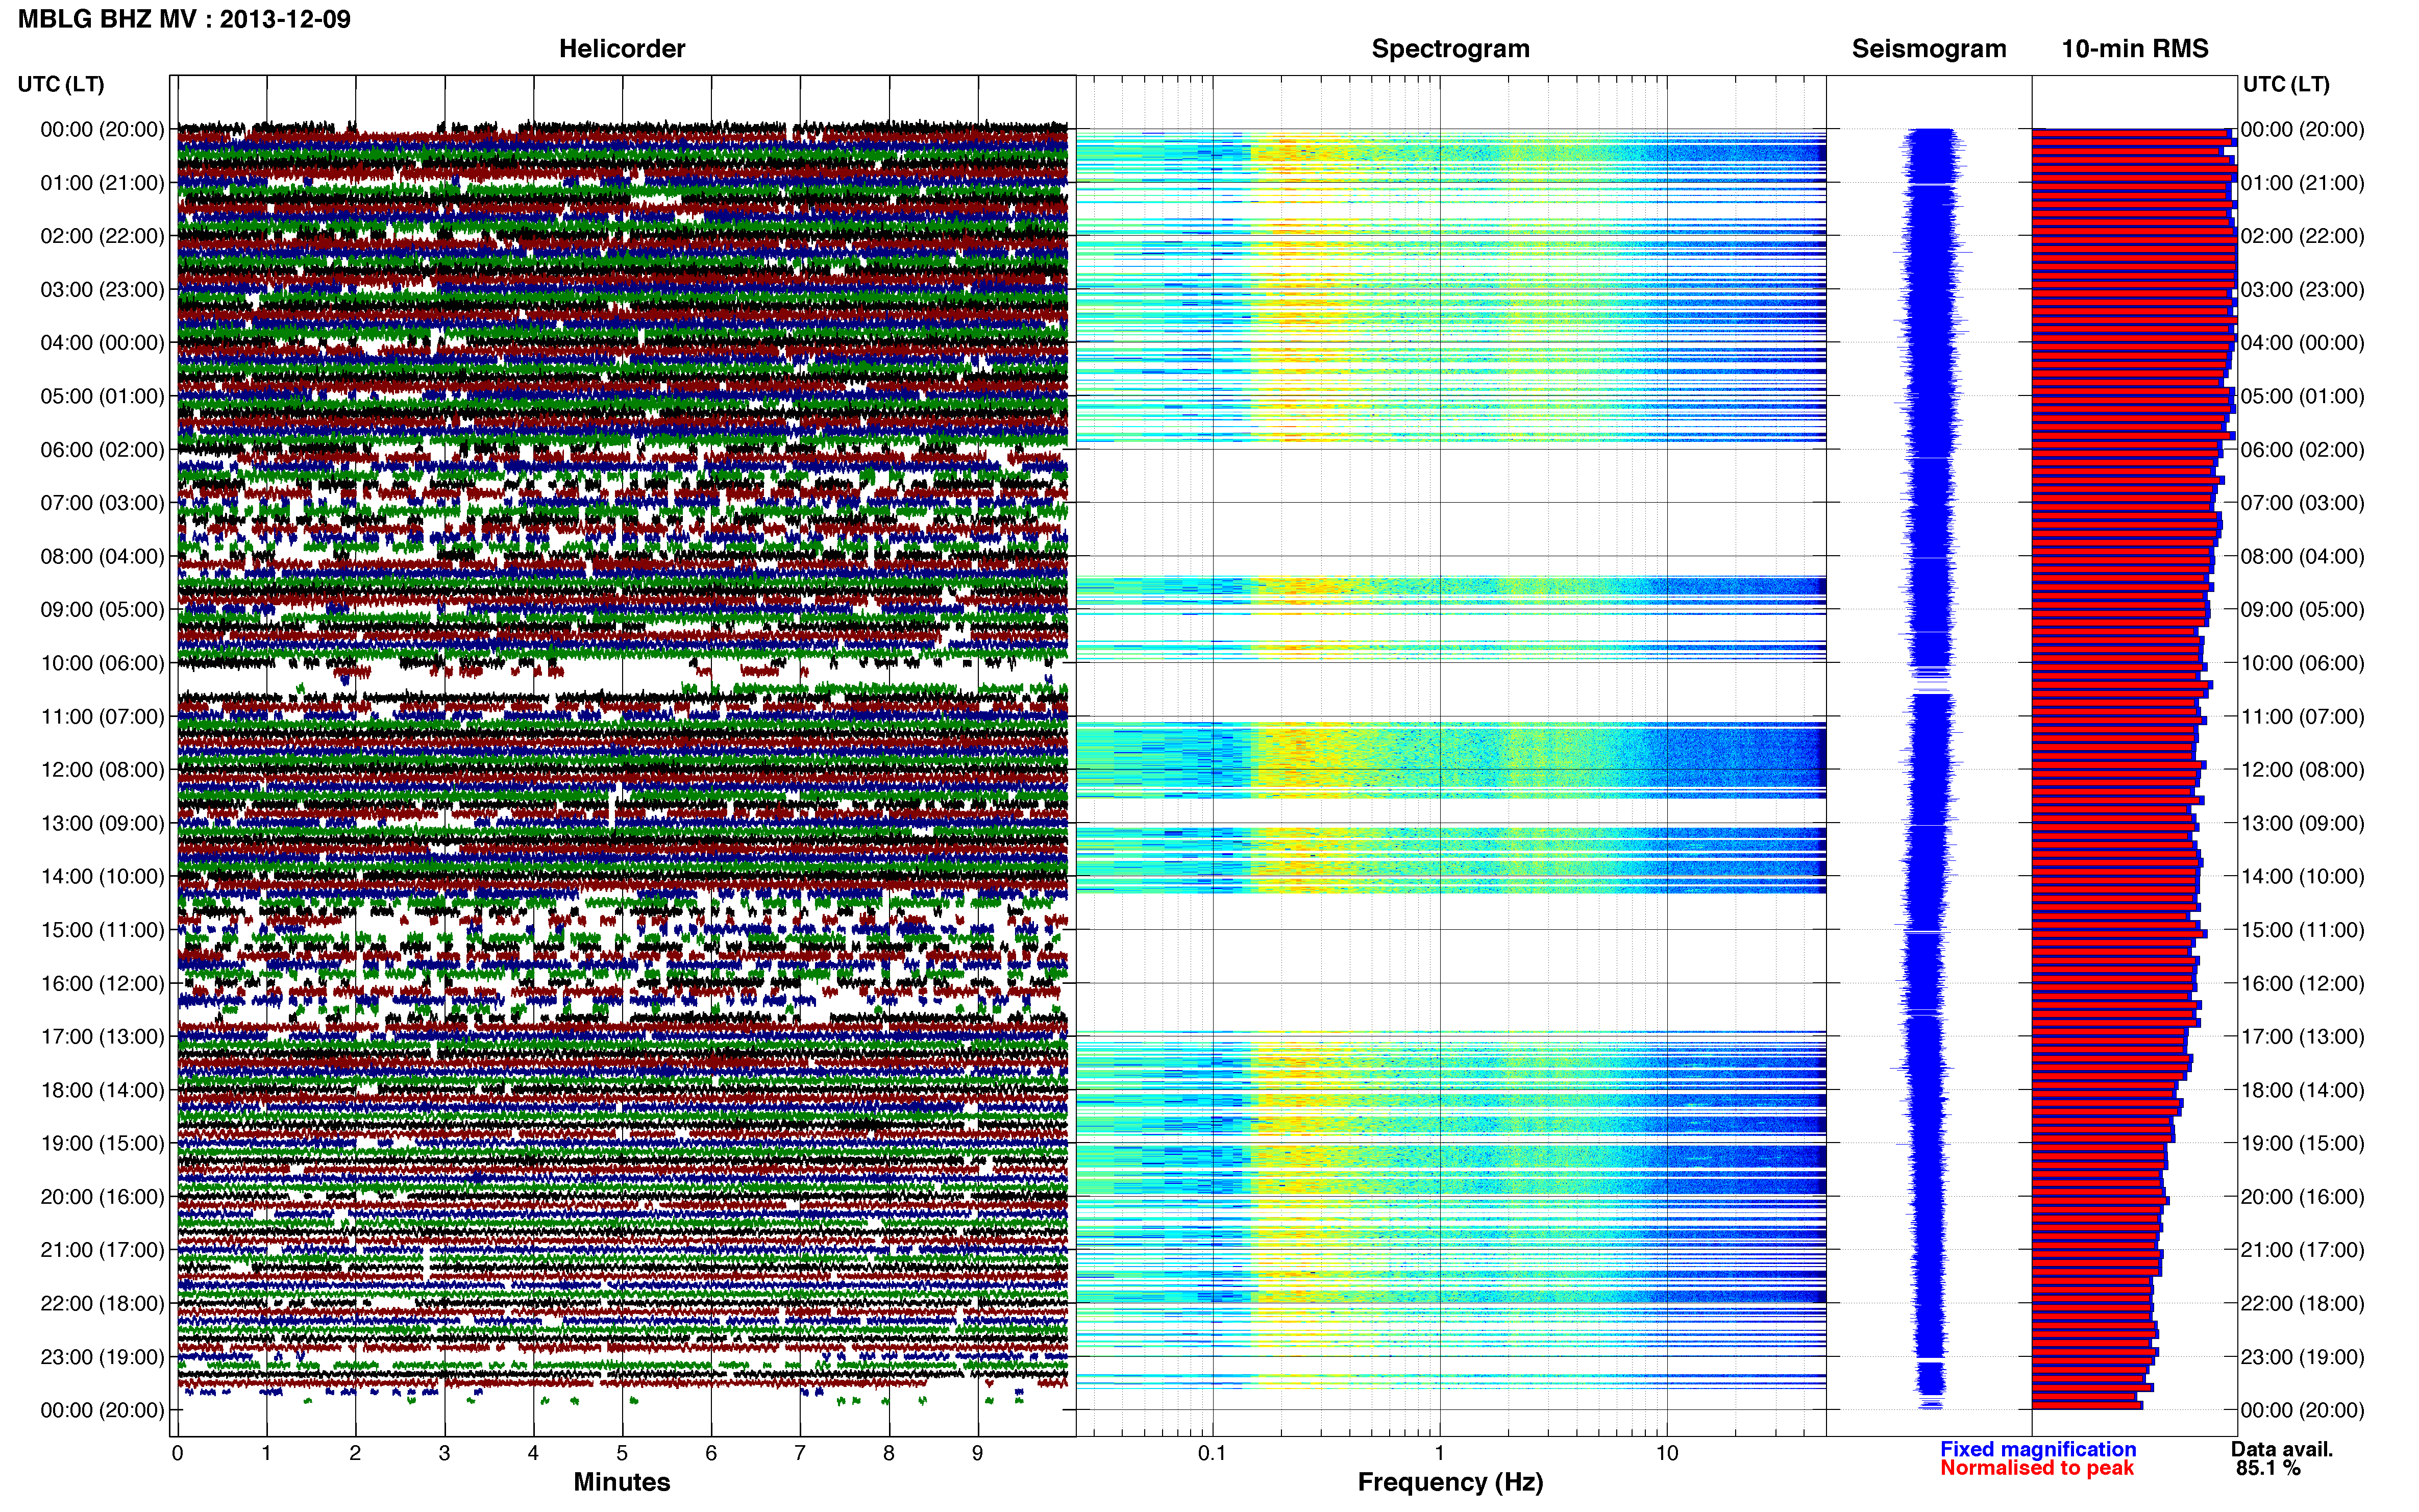
Task: Click left time label '13:00 (09:00)'
Action: point(102,823)
